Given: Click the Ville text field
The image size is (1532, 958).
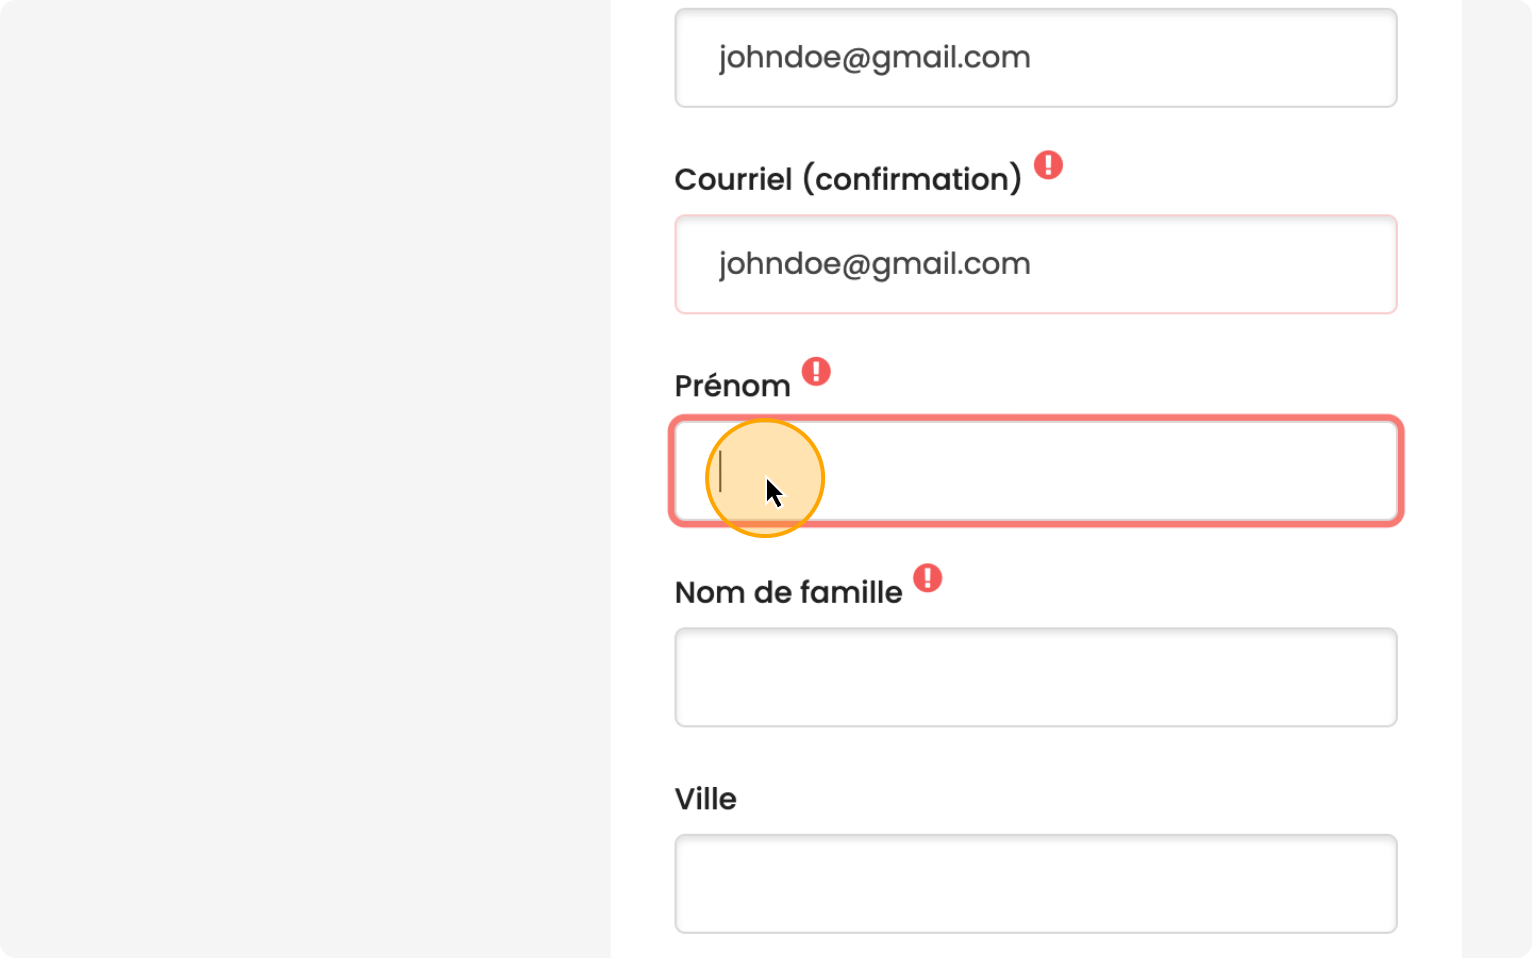Looking at the screenshot, I should 1035,884.
